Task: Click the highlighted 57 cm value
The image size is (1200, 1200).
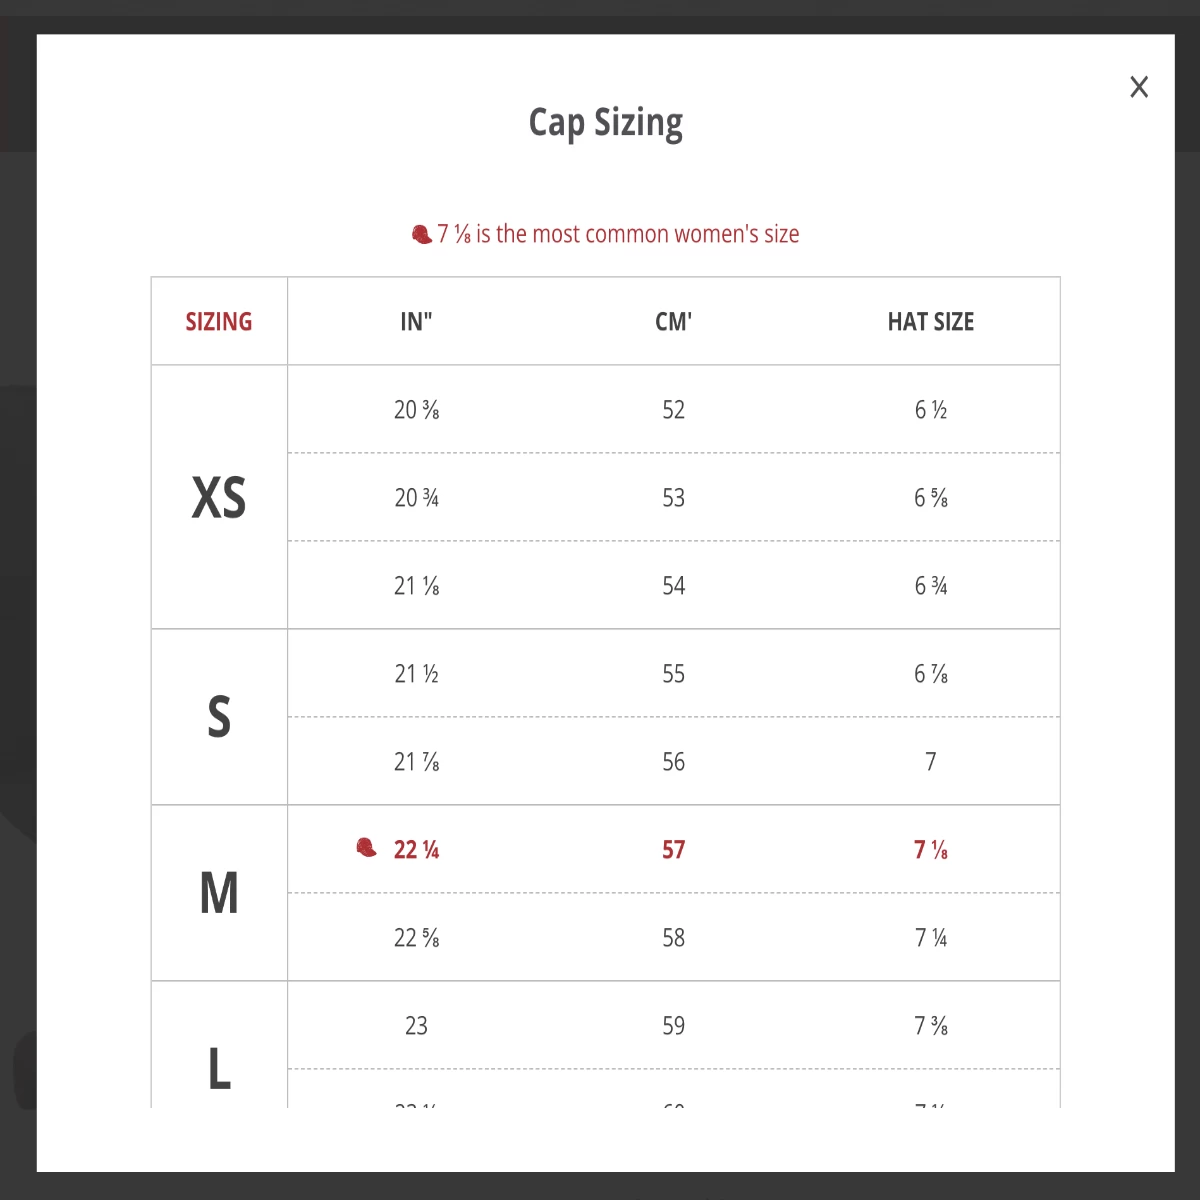Action: [x=673, y=850]
